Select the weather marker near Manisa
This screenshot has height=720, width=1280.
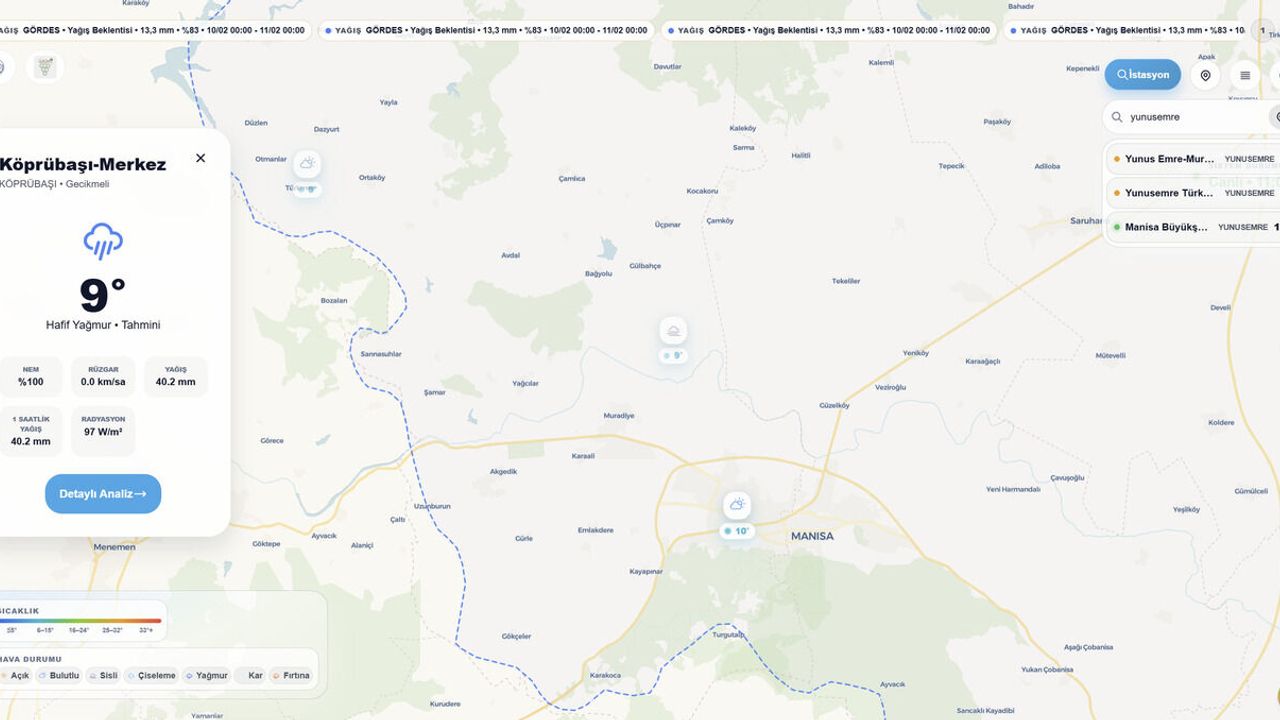[737, 505]
